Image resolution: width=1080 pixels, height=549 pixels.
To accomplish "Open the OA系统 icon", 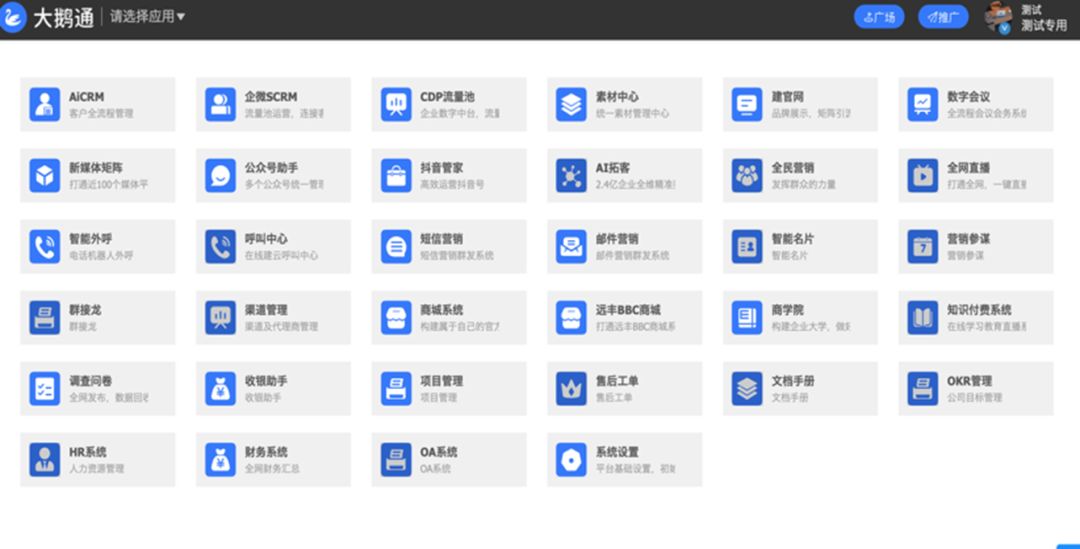I will [396, 459].
